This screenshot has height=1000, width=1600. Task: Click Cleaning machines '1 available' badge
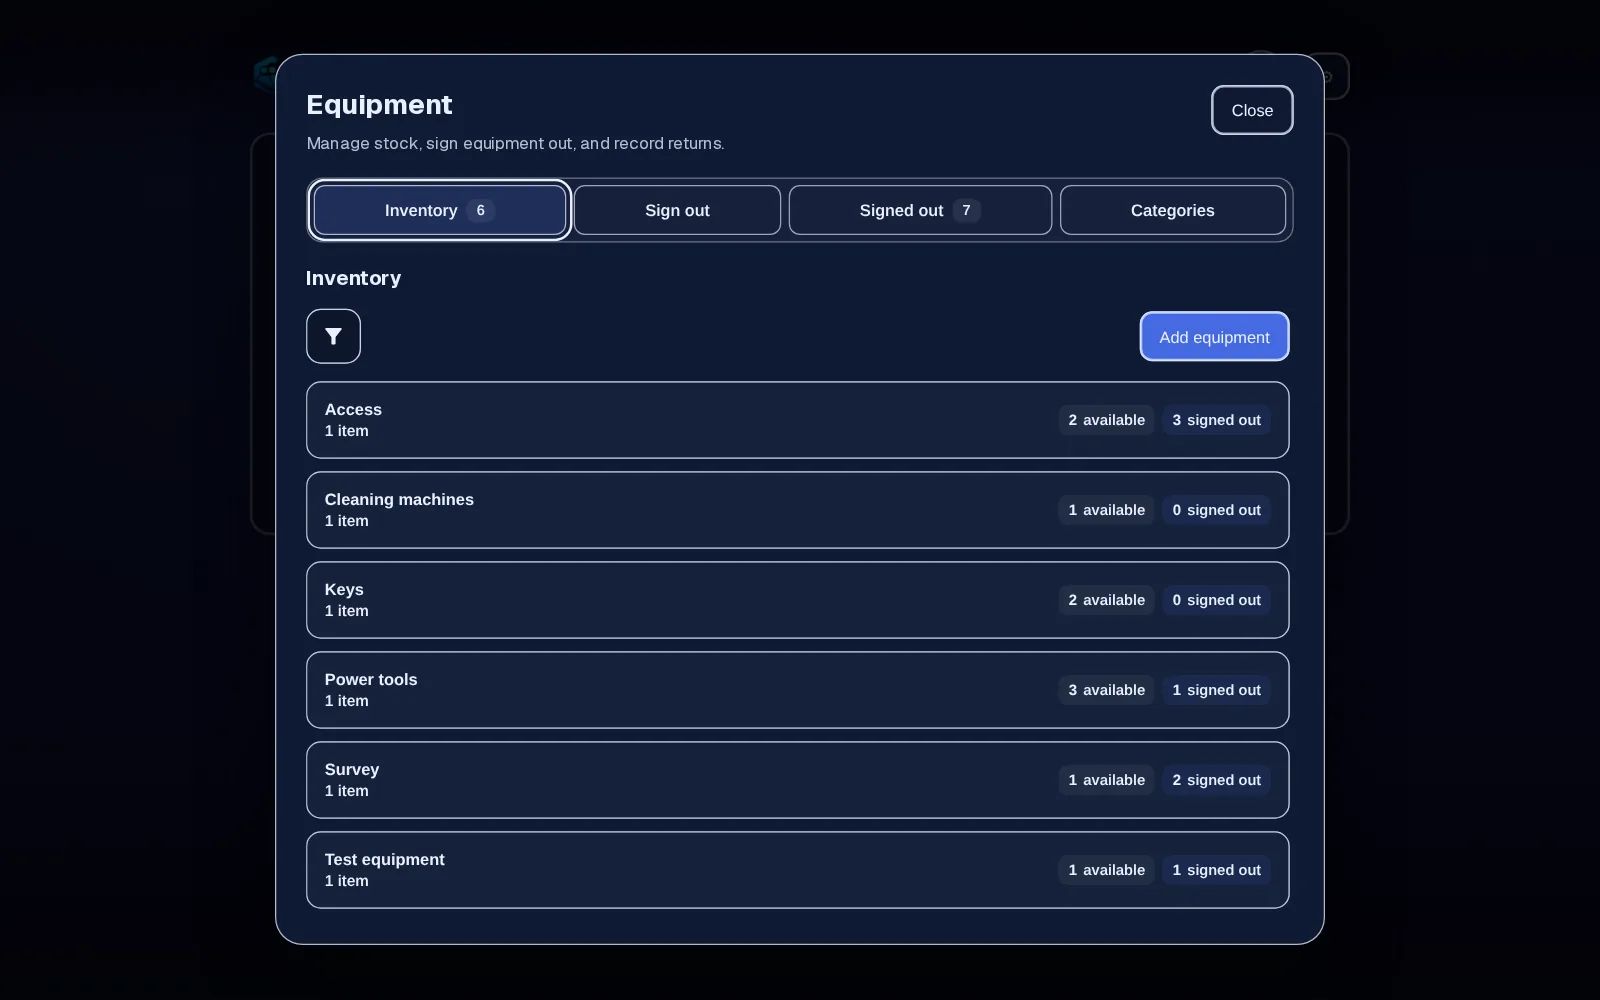[x=1106, y=510]
